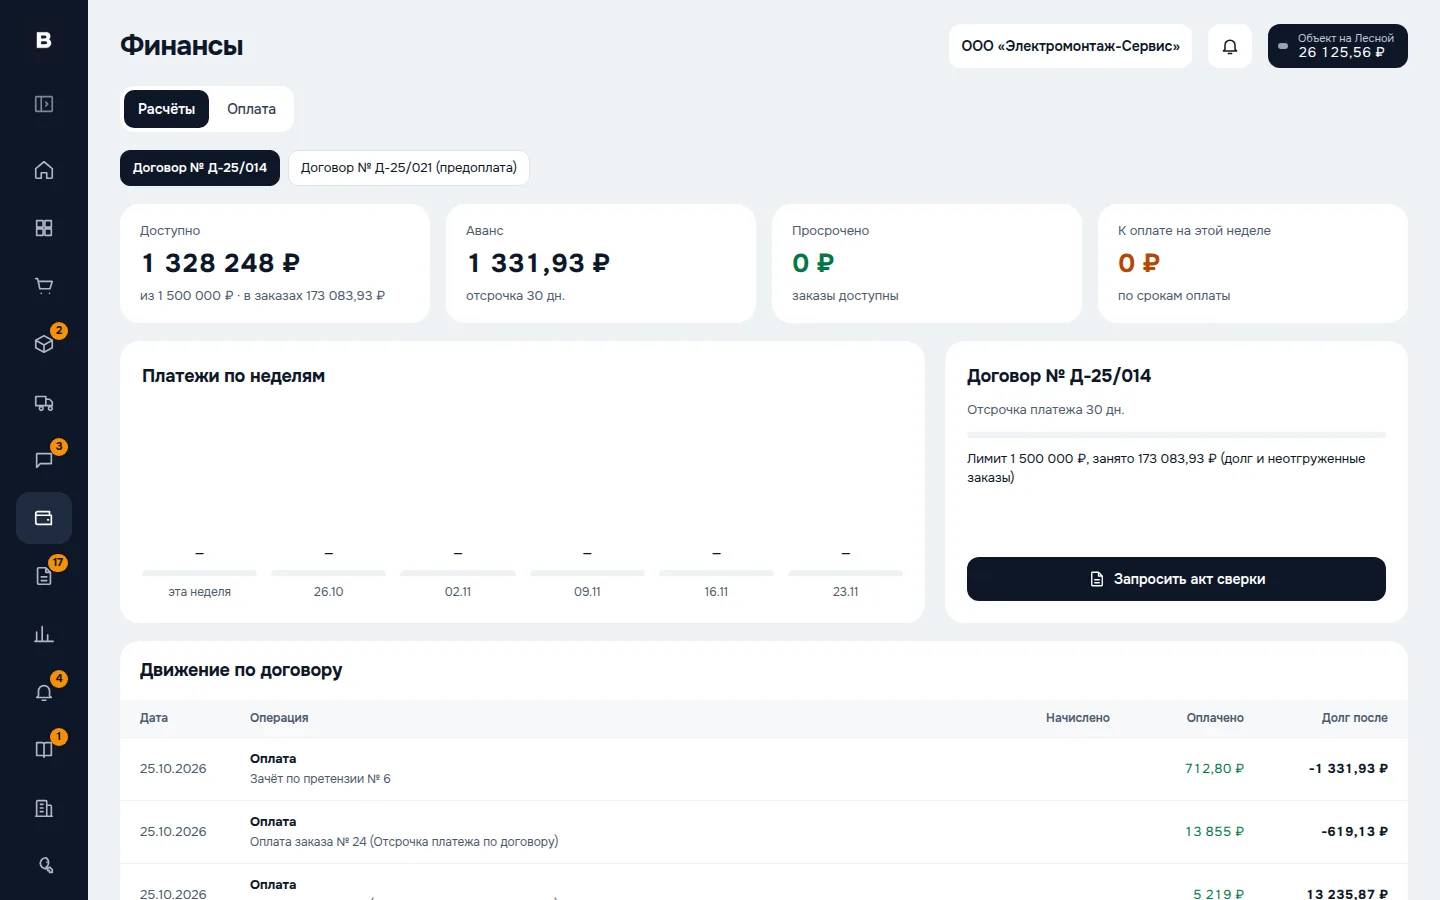Open the documents icon with badge 17
Image resolution: width=1440 pixels, height=900 pixels.
click(x=44, y=576)
